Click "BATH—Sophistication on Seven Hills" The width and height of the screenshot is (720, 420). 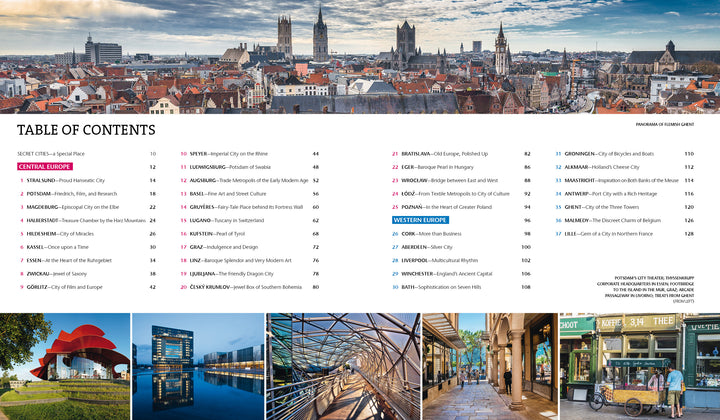pos(441,287)
